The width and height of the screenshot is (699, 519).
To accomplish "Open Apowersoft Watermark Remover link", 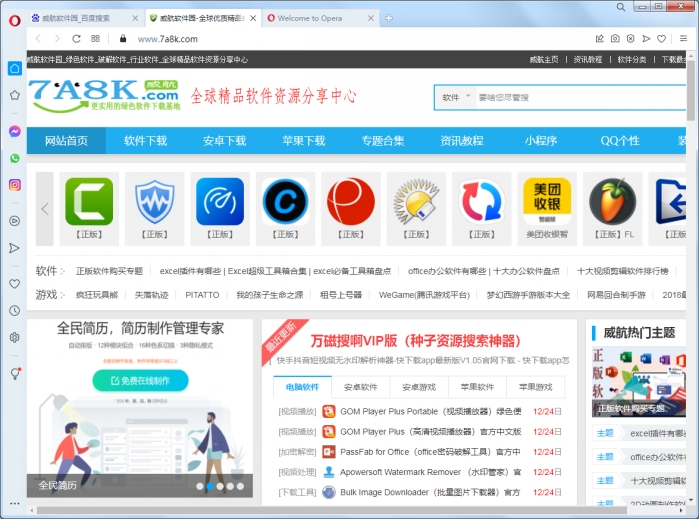I will 431,472.
